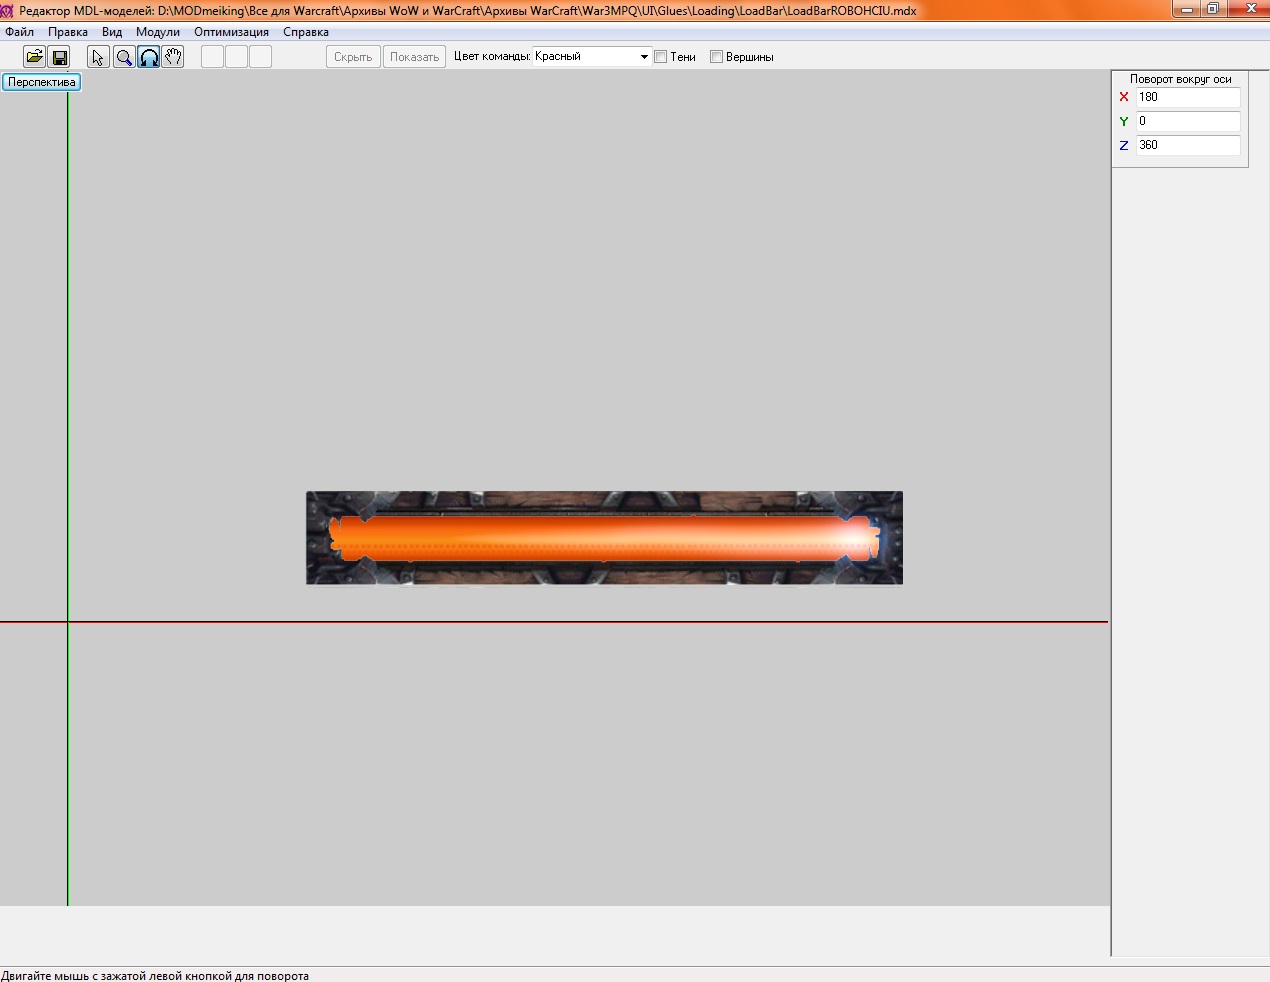Activate the rotate view tool

pos(149,57)
